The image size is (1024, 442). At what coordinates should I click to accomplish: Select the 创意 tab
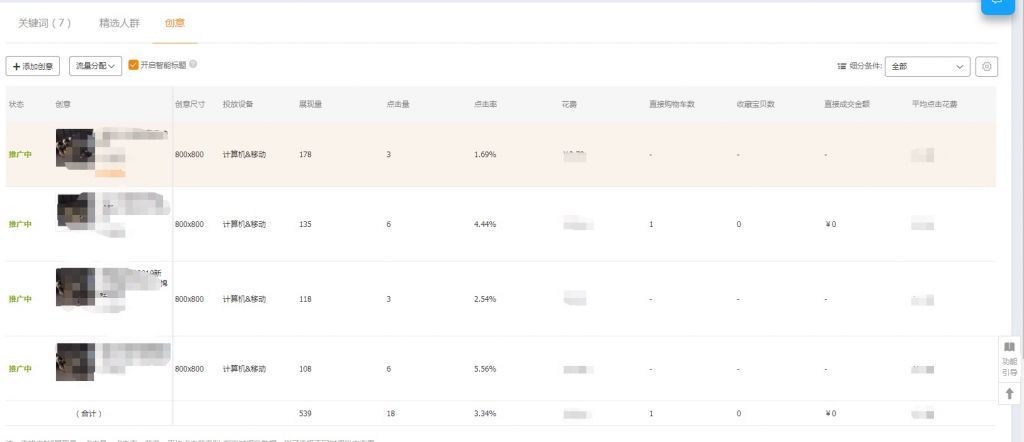[175, 22]
